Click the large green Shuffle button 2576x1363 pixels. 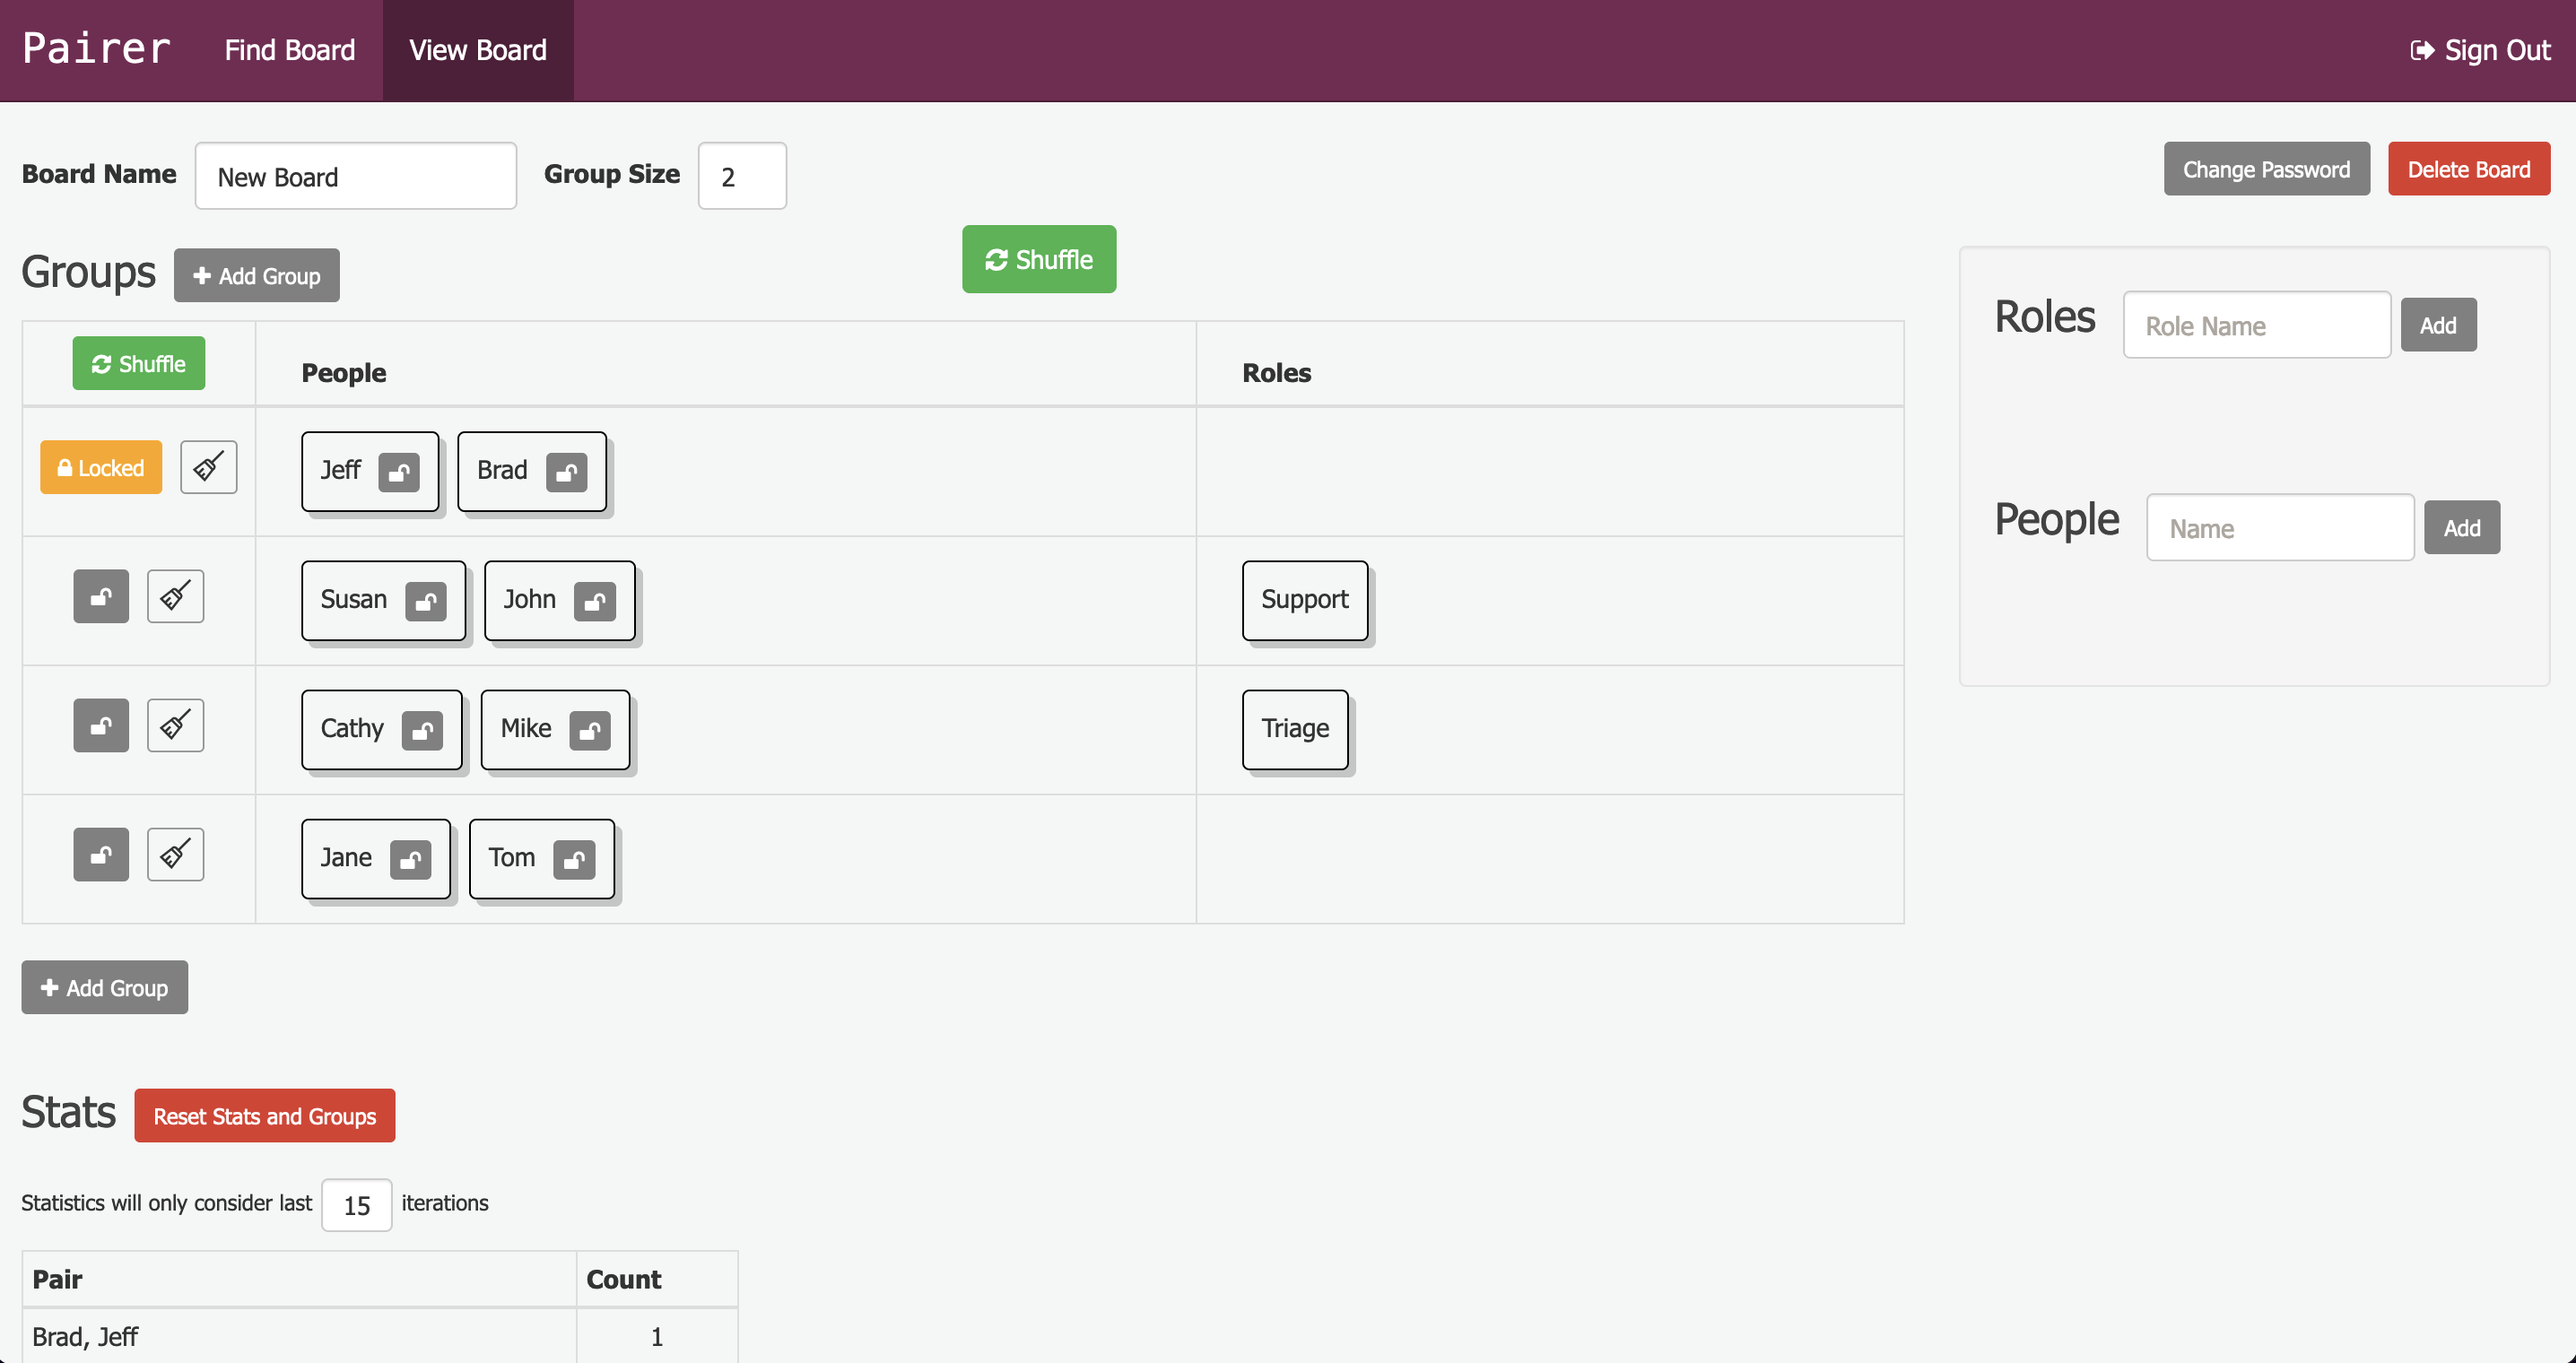(1039, 259)
